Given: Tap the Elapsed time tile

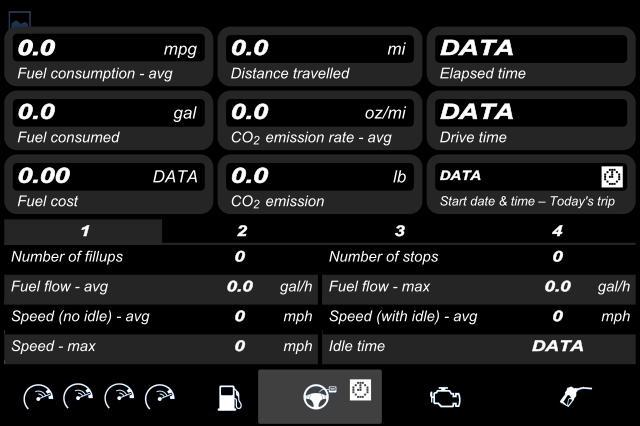Looking at the screenshot, I should pyautogui.click(x=531, y=57).
